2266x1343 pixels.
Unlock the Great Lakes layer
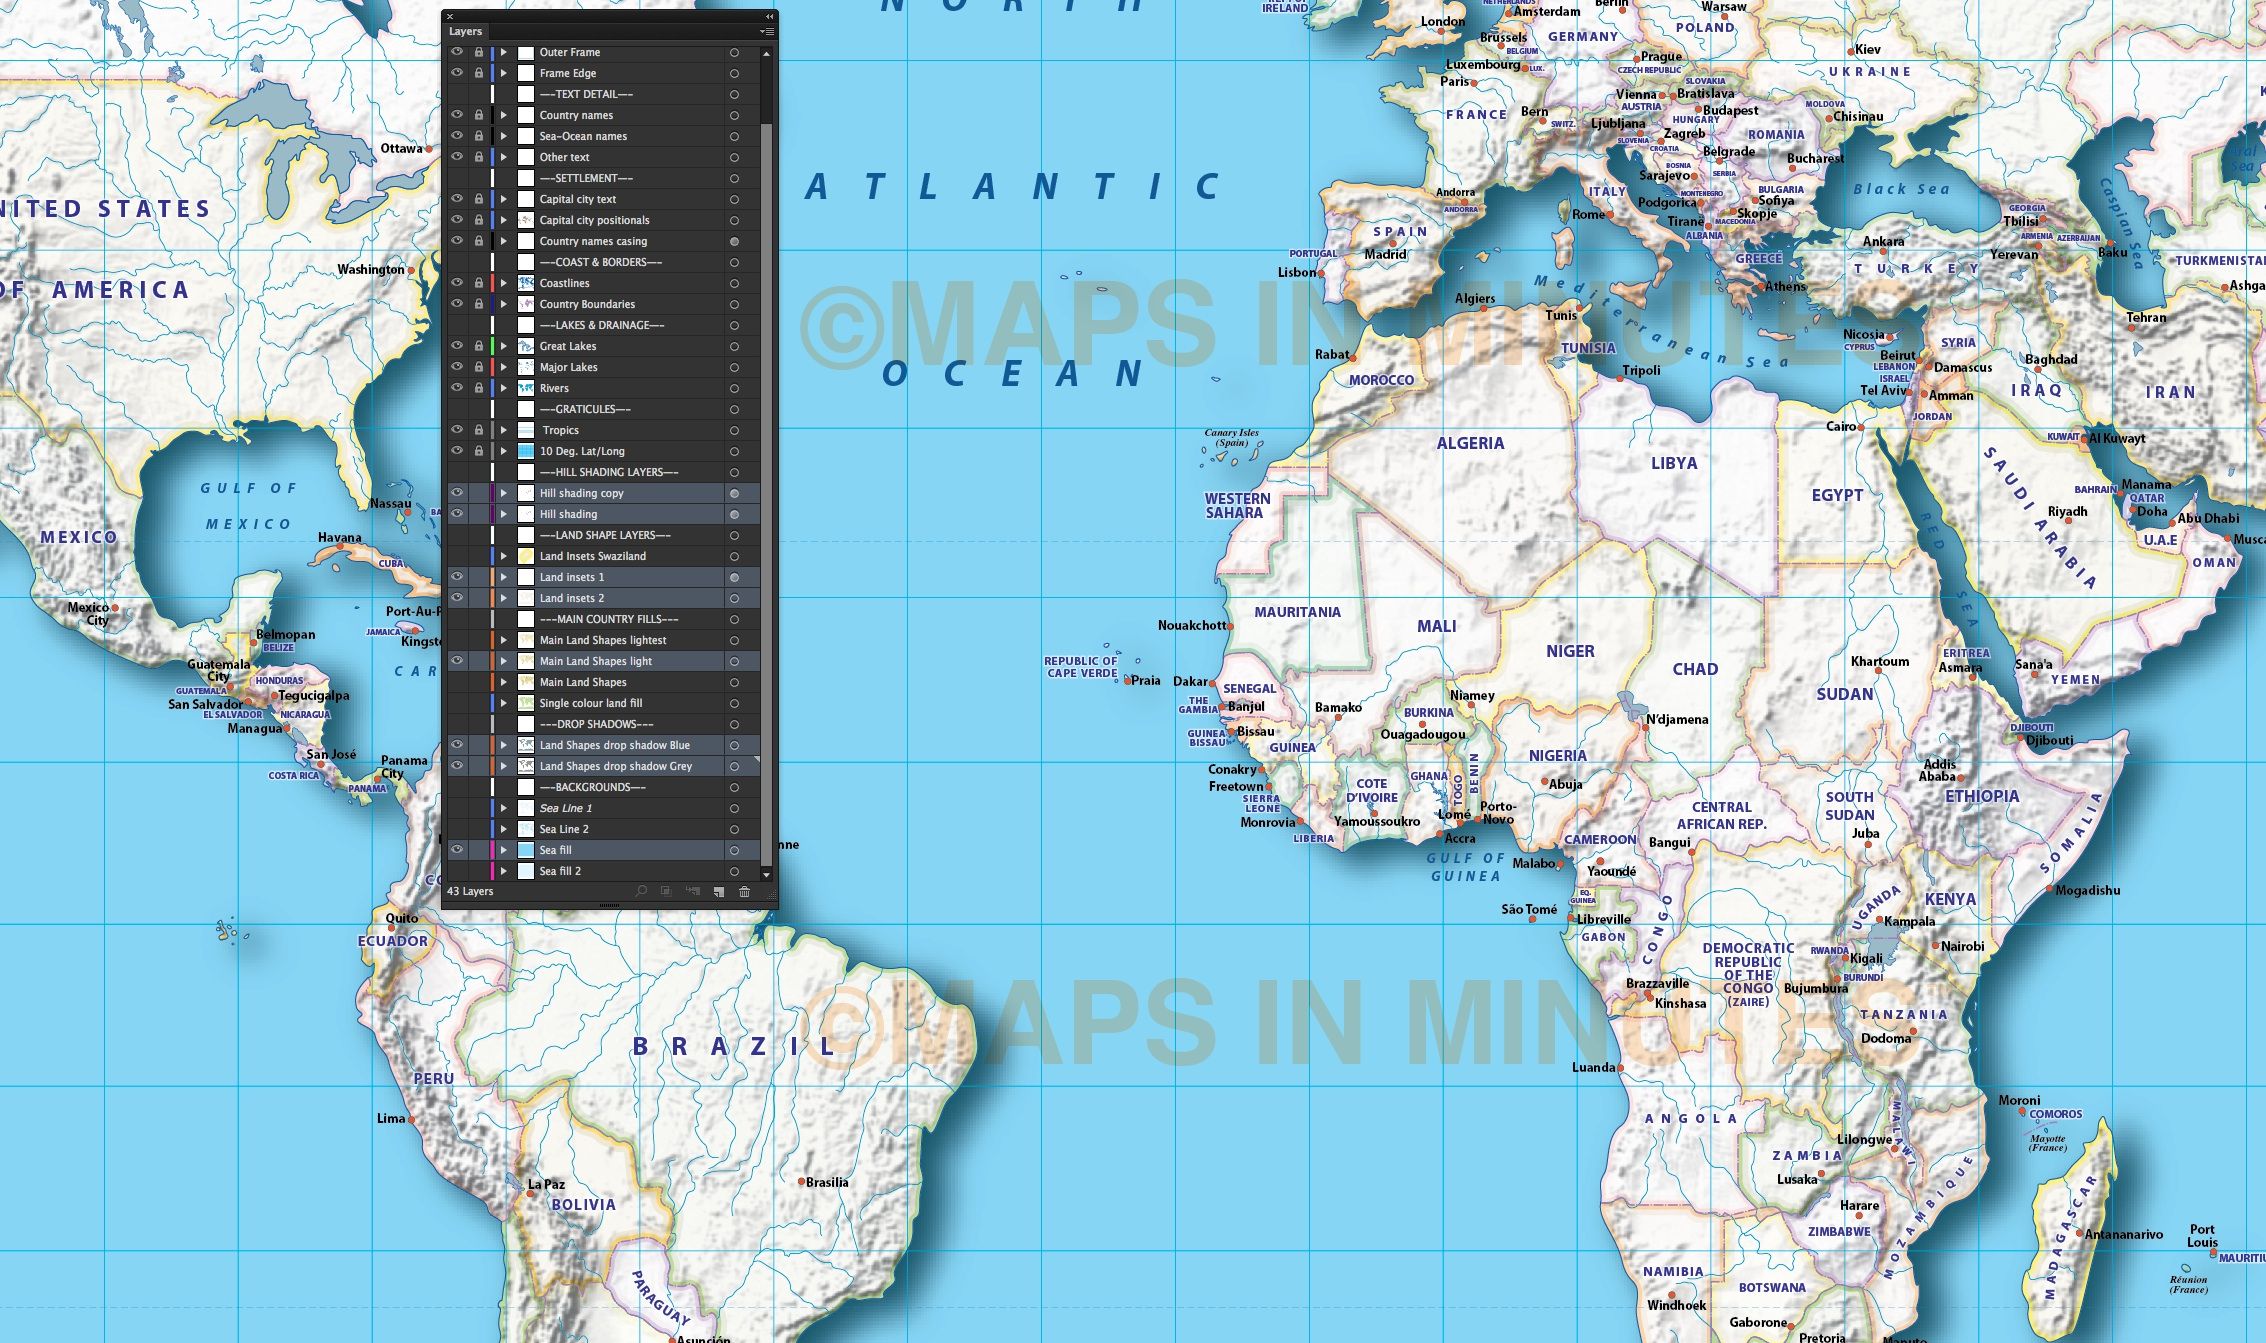pos(478,346)
